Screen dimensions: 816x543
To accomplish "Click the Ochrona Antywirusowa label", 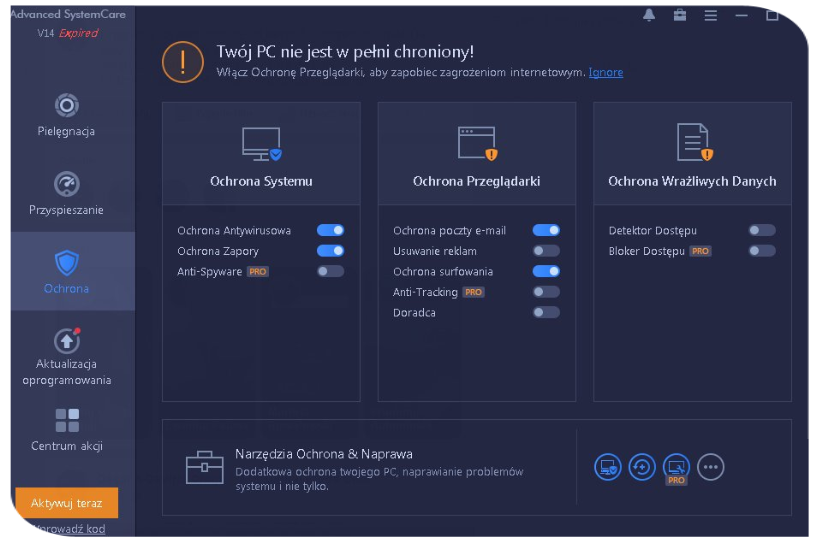I will [x=234, y=231].
